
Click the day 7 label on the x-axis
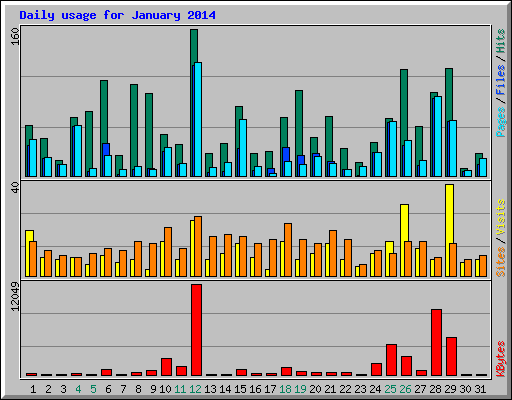tap(124, 389)
